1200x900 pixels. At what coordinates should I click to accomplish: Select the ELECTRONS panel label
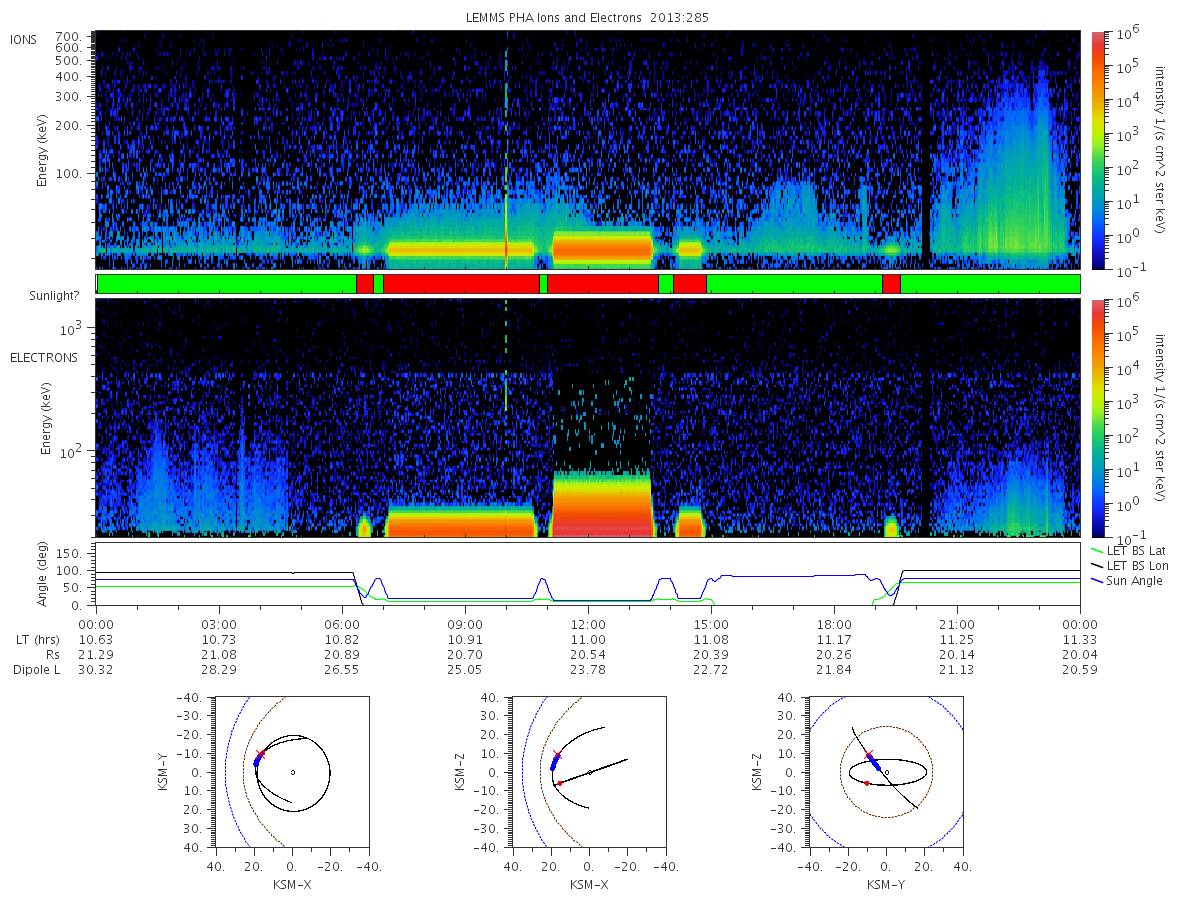click(43, 357)
